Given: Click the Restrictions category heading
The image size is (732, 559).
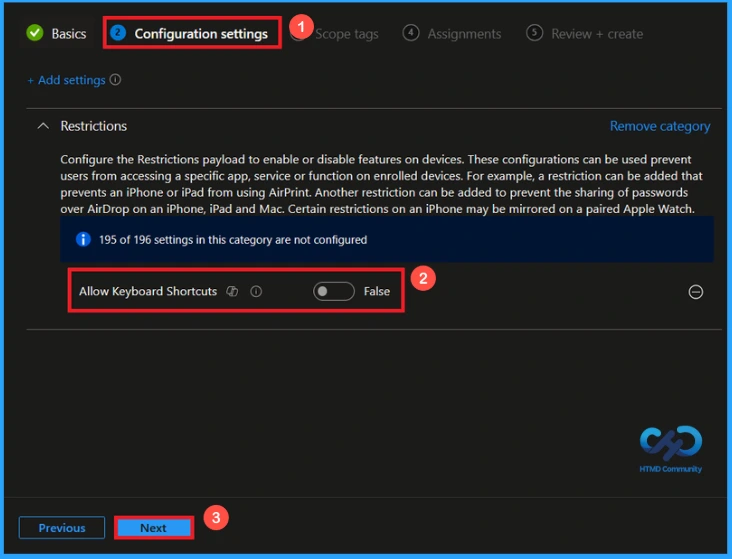Looking at the screenshot, I should pos(93,126).
